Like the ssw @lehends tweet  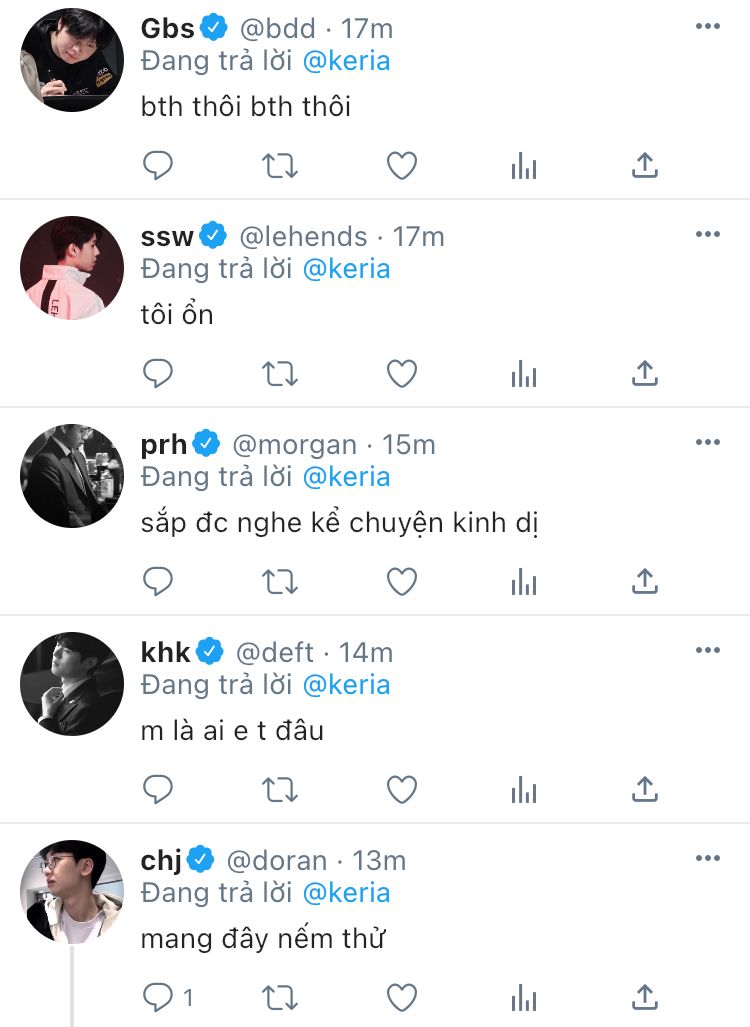[x=402, y=373]
